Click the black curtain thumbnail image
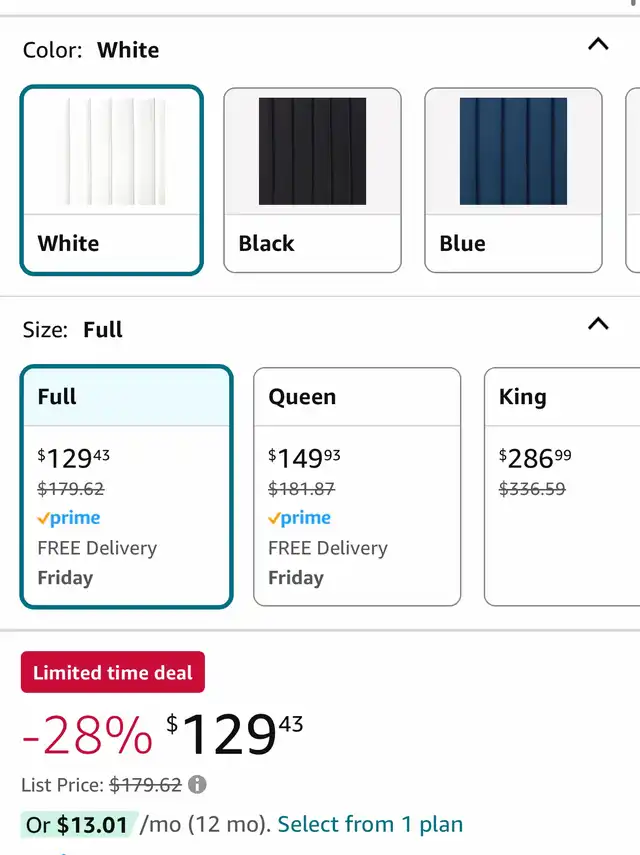The width and height of the screenshot is (640, 855). pos(312,151)
